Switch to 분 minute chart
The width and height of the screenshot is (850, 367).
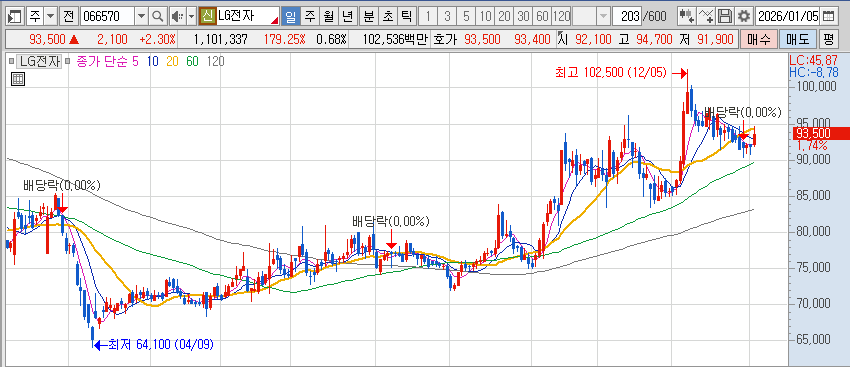369,17
